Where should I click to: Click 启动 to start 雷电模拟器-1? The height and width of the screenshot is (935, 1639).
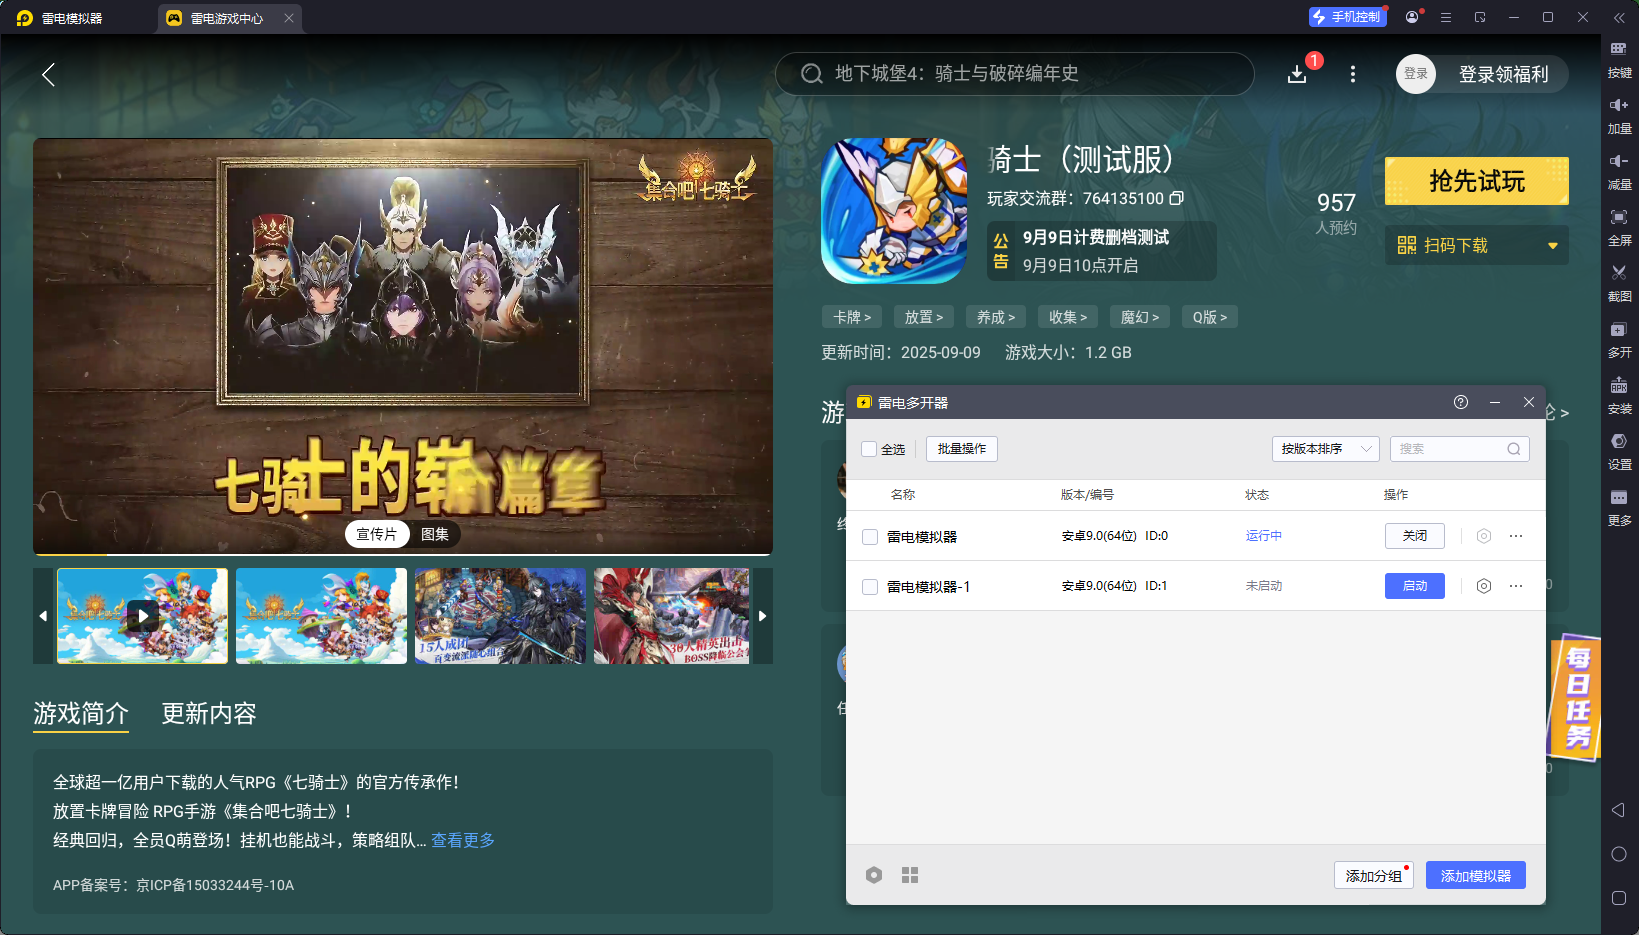click(x=1415, y=586)
